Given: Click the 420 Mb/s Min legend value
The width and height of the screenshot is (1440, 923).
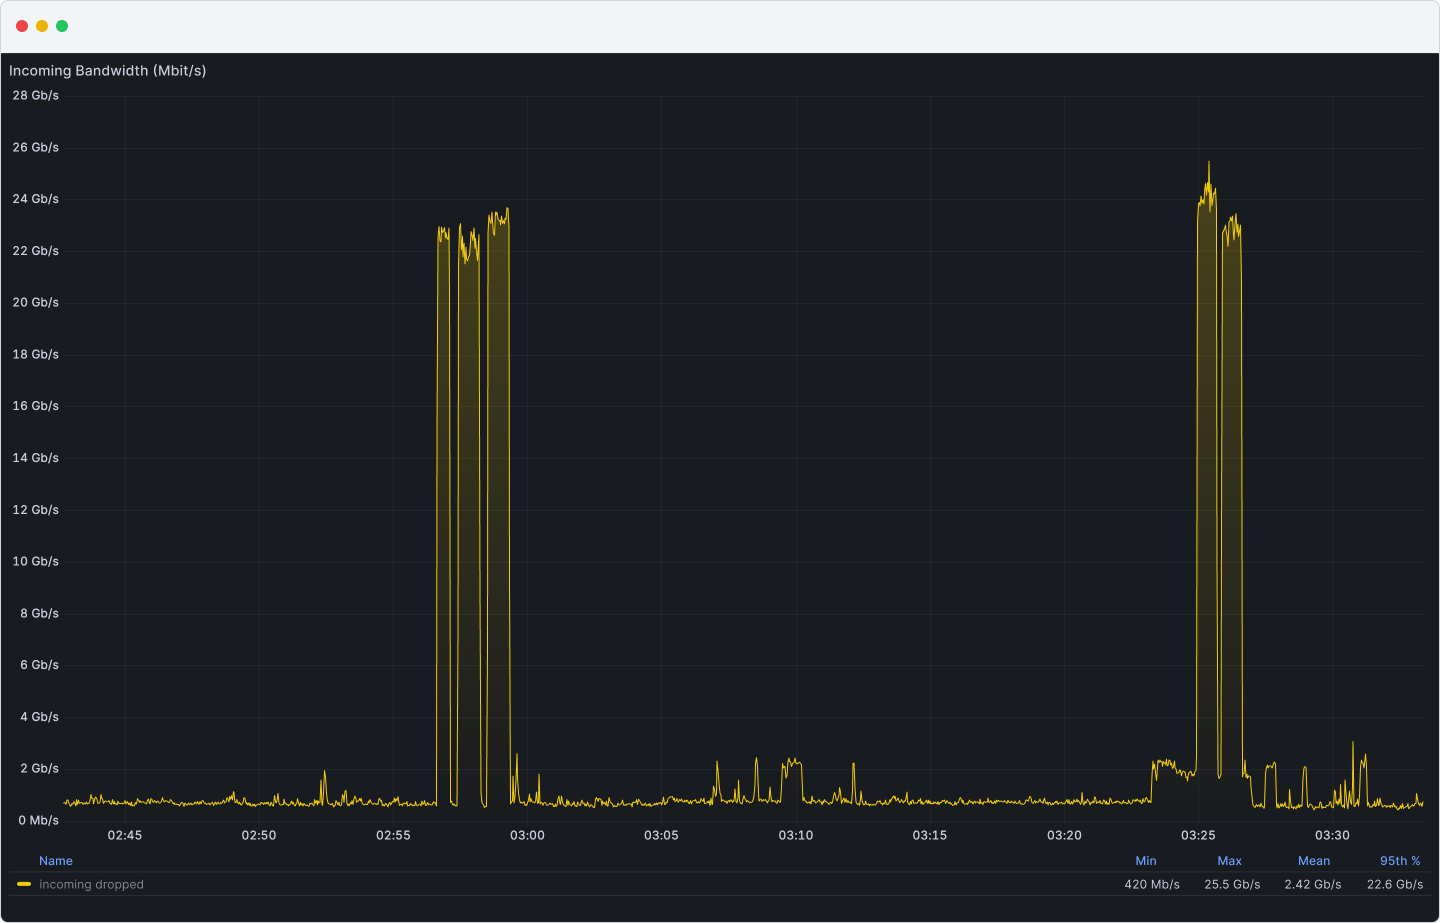Looking at the screenshot, I should 1151,885.
